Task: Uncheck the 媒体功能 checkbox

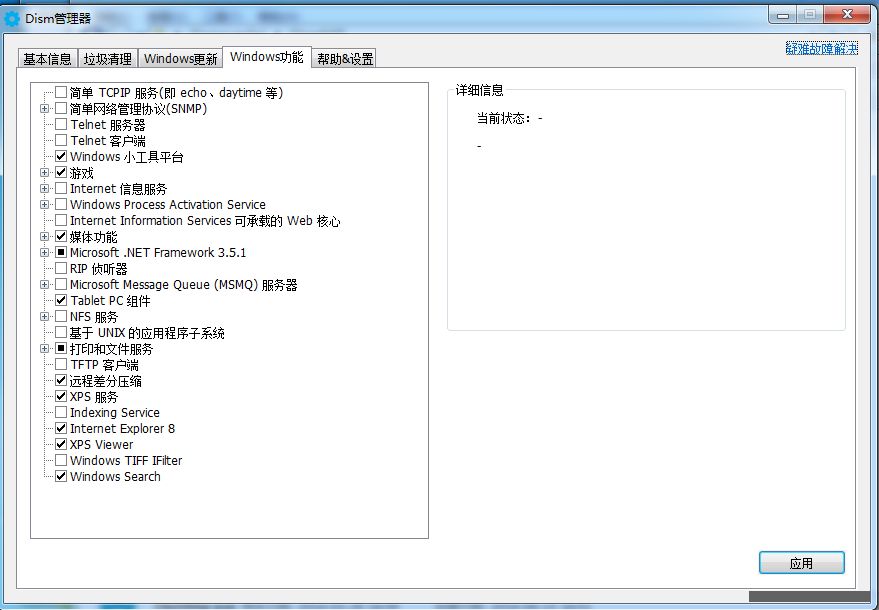Action: pyautogui.click(x=61, y=236)
